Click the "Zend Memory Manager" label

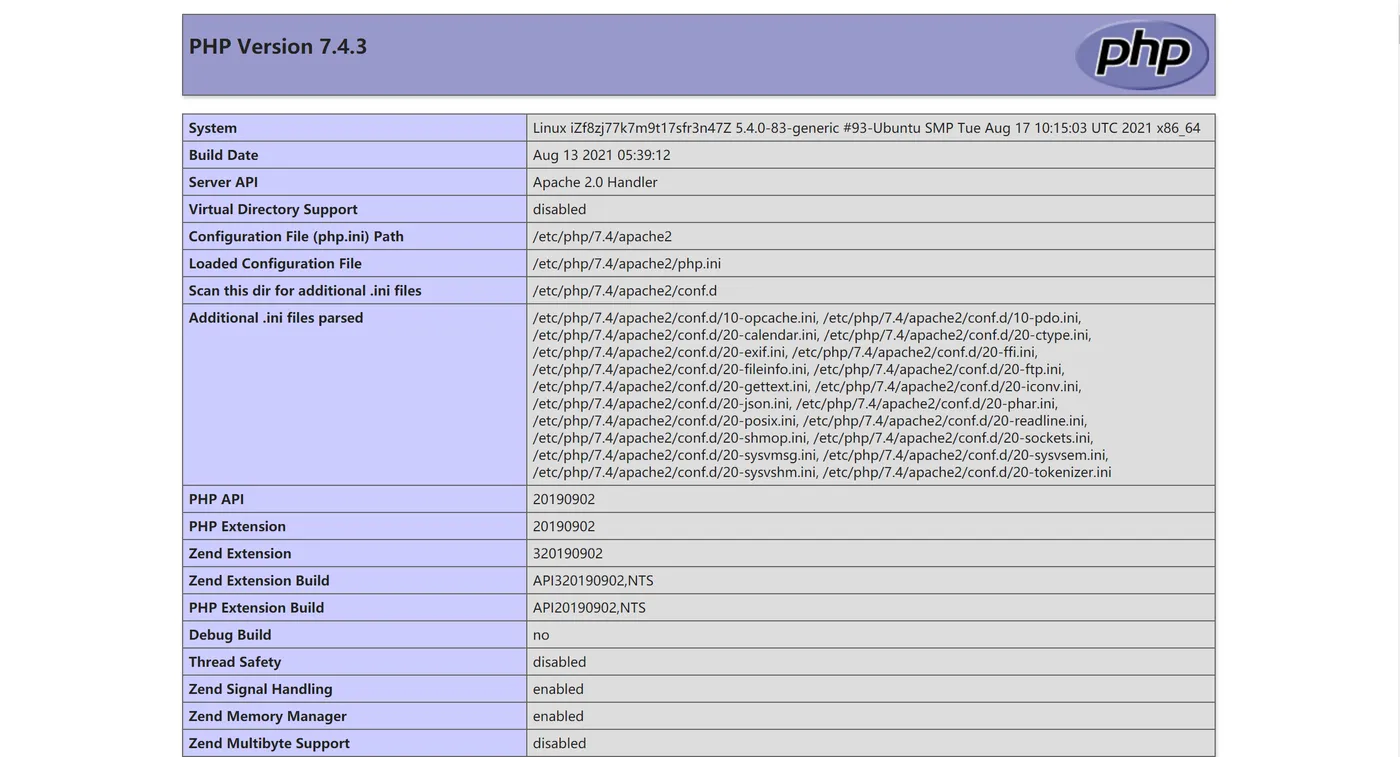click(268, 715)
